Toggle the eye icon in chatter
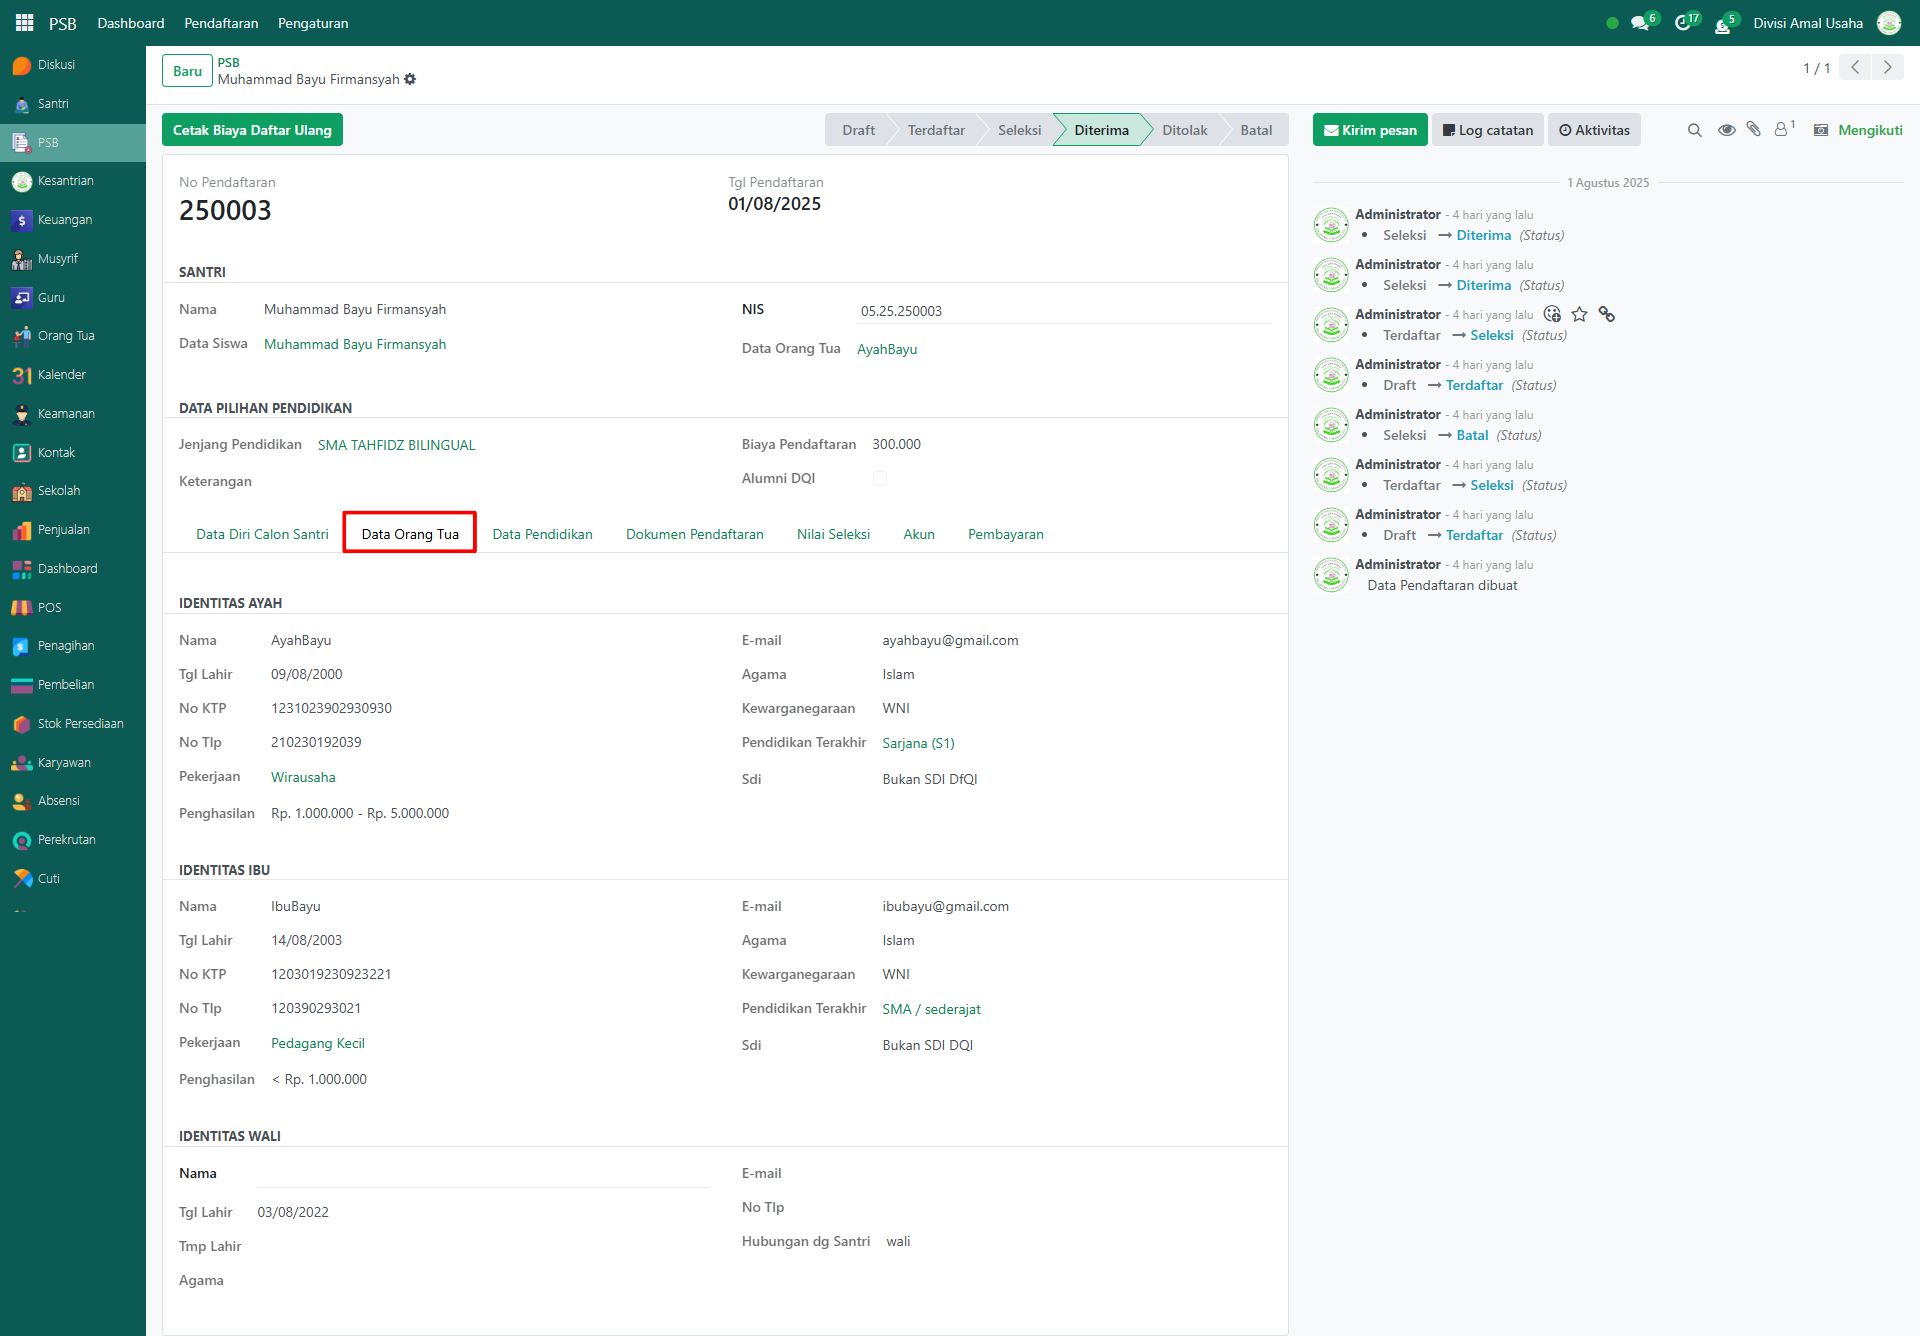This screenshot has width=1920, height=1336. pos(1726,130)
